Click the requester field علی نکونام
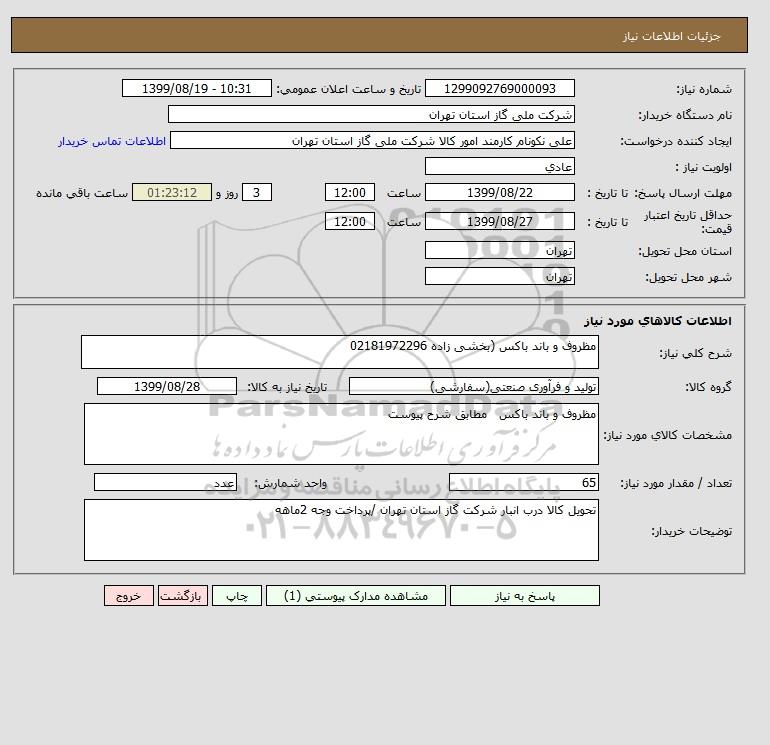 click(372, 140)
